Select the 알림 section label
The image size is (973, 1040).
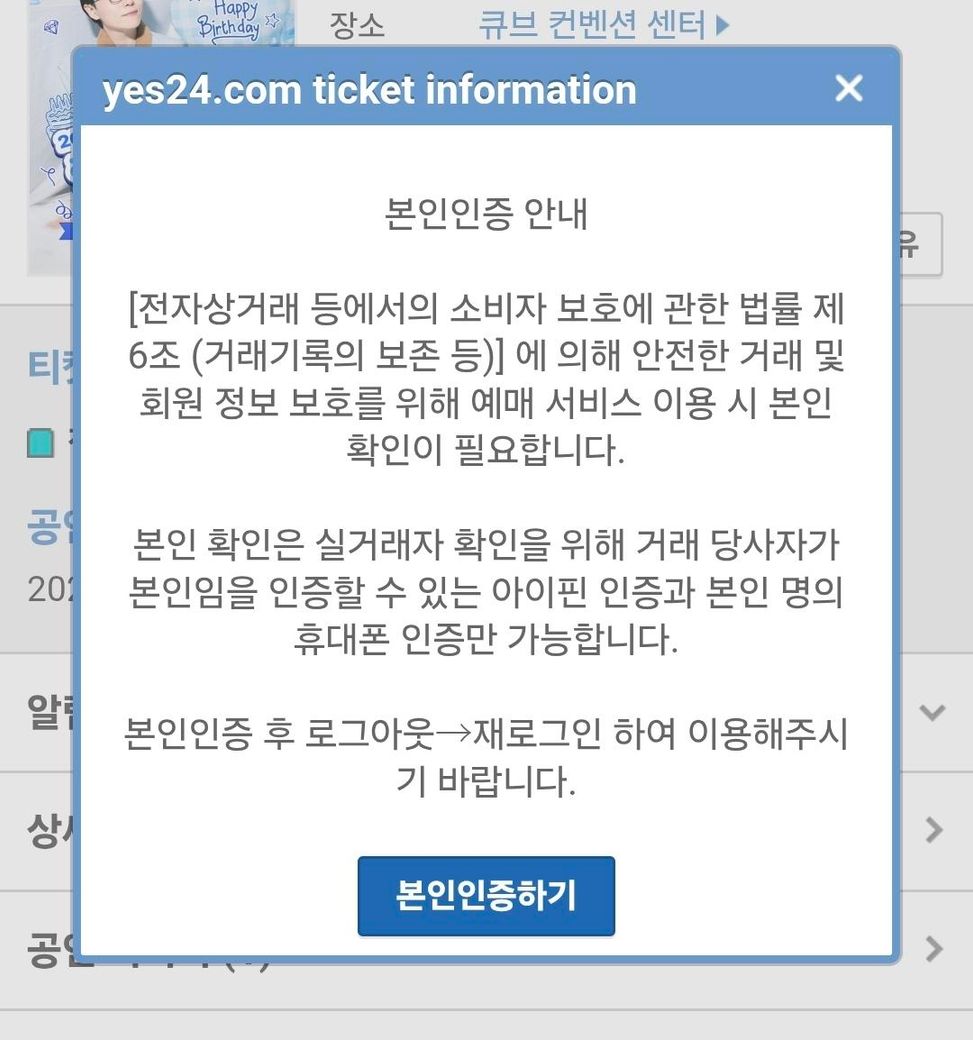[x=50, y=712]
